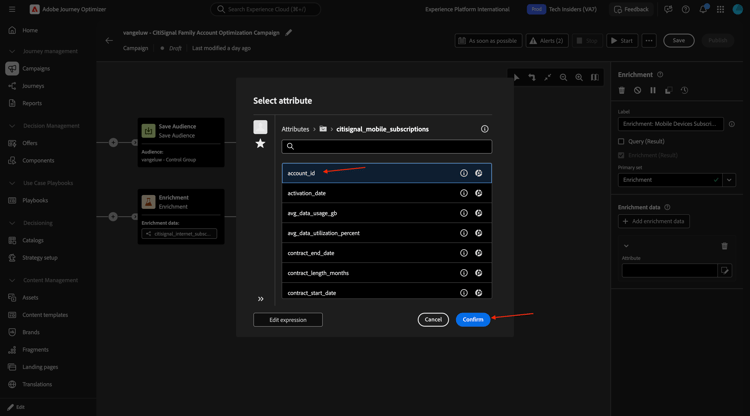
Task: Click the orthogonal connector icon on canvas toolbar
Action: [532, 77]
